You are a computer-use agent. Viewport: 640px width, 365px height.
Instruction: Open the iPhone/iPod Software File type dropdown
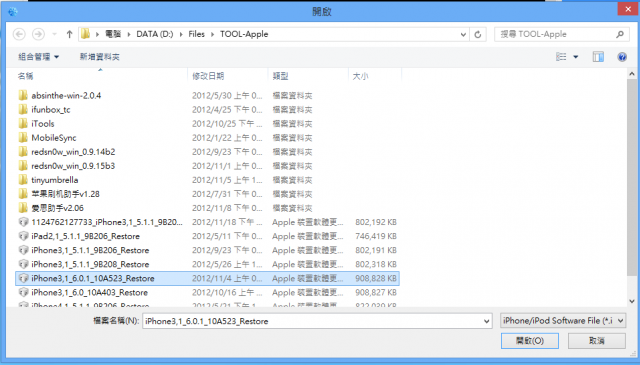click(563, 321)
